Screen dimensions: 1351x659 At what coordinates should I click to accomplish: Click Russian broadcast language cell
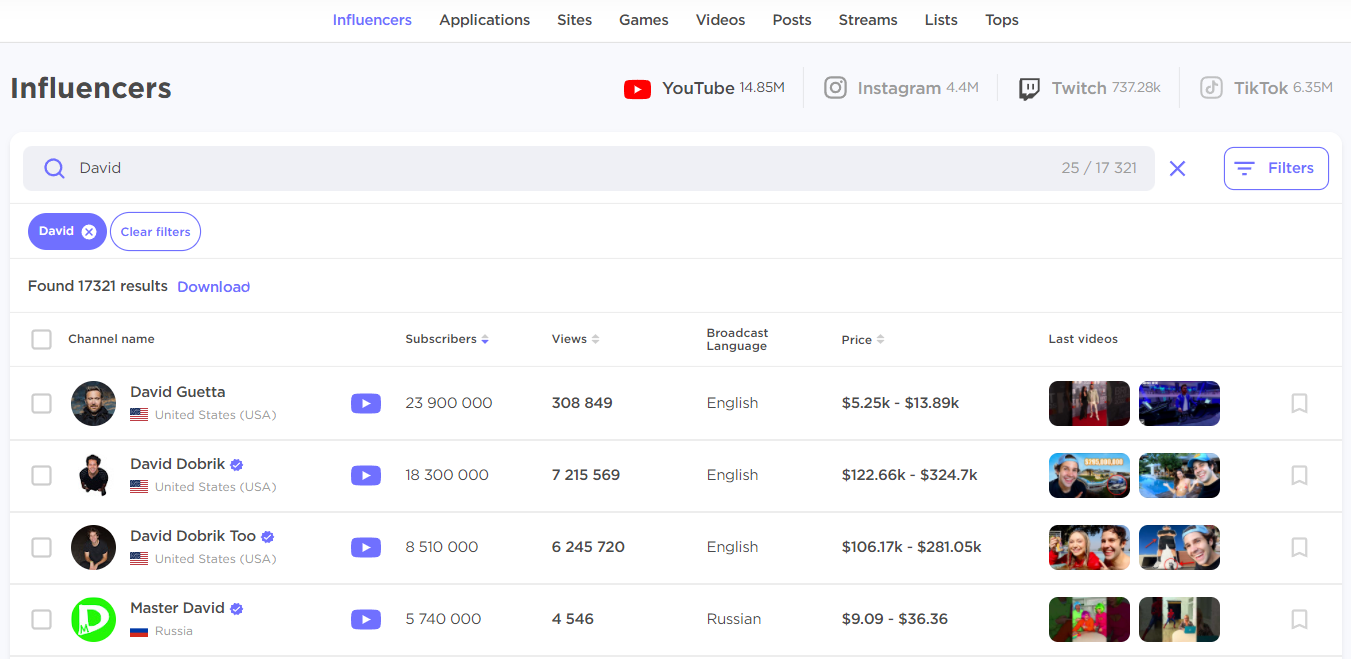734,619
